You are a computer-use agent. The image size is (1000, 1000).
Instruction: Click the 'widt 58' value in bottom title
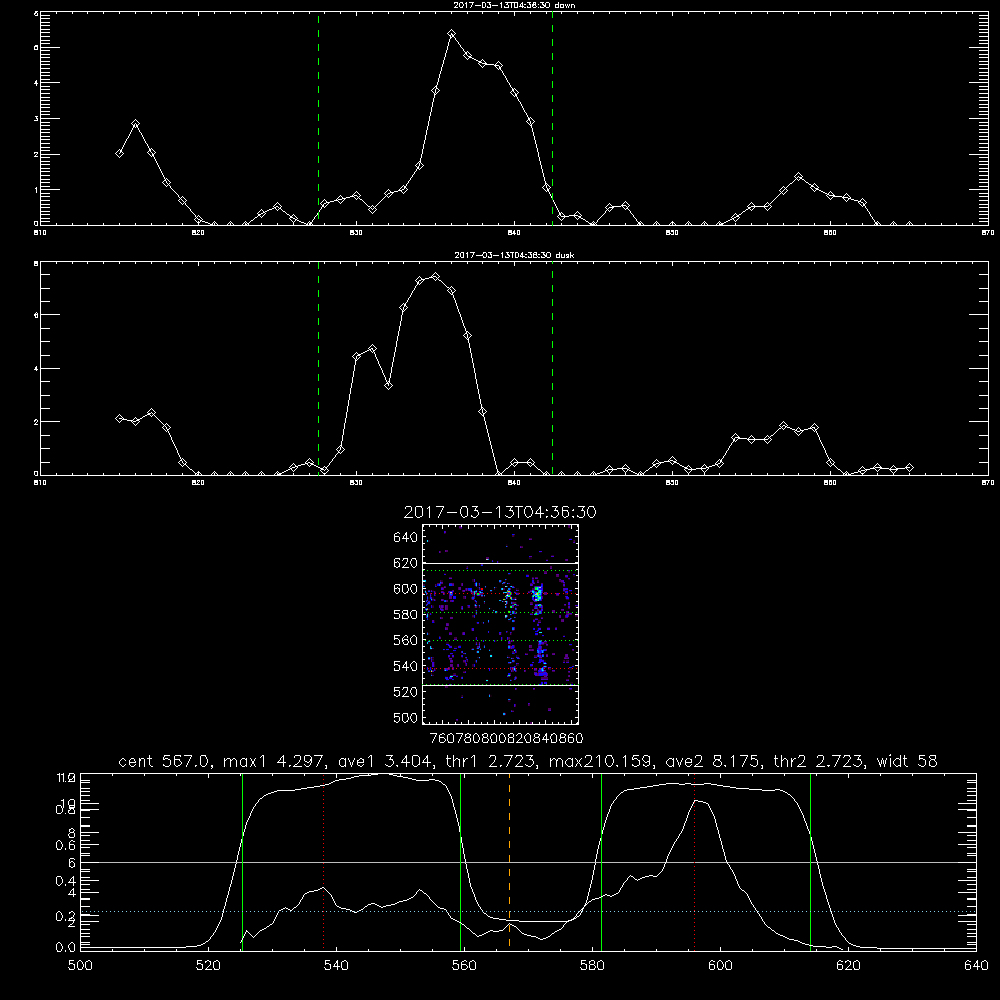tap(907, 761)
